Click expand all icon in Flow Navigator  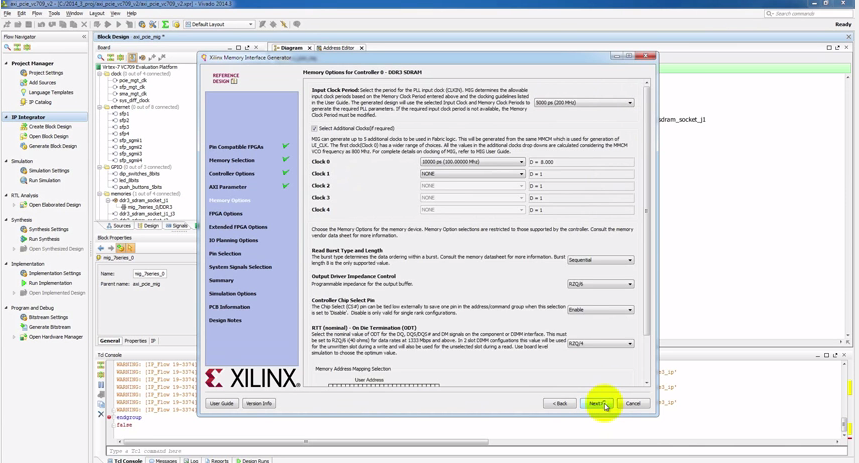click(27, 47)
